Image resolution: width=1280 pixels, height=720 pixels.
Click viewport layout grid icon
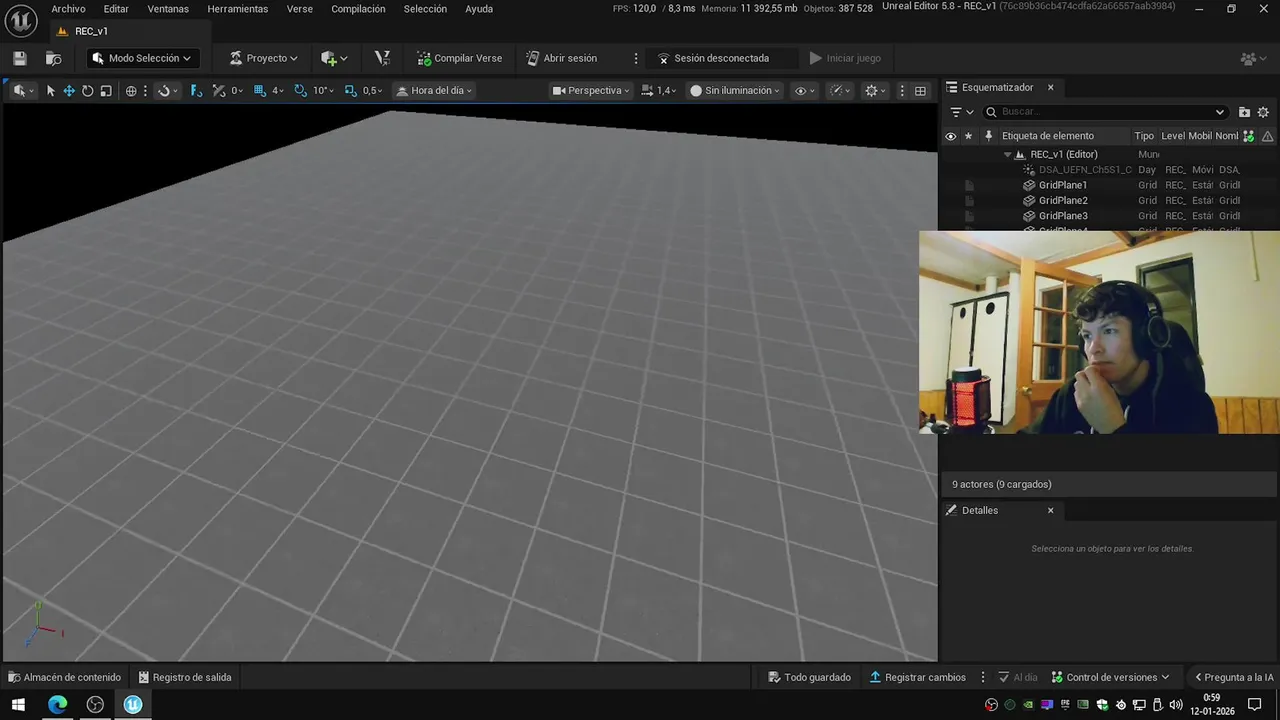click(x=920, y=90)
